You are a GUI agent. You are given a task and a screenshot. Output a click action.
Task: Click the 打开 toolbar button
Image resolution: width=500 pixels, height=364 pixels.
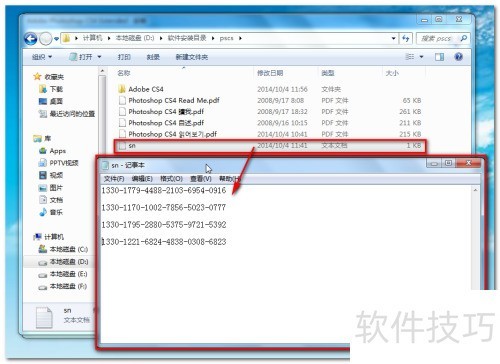click(x=81, y=57)
